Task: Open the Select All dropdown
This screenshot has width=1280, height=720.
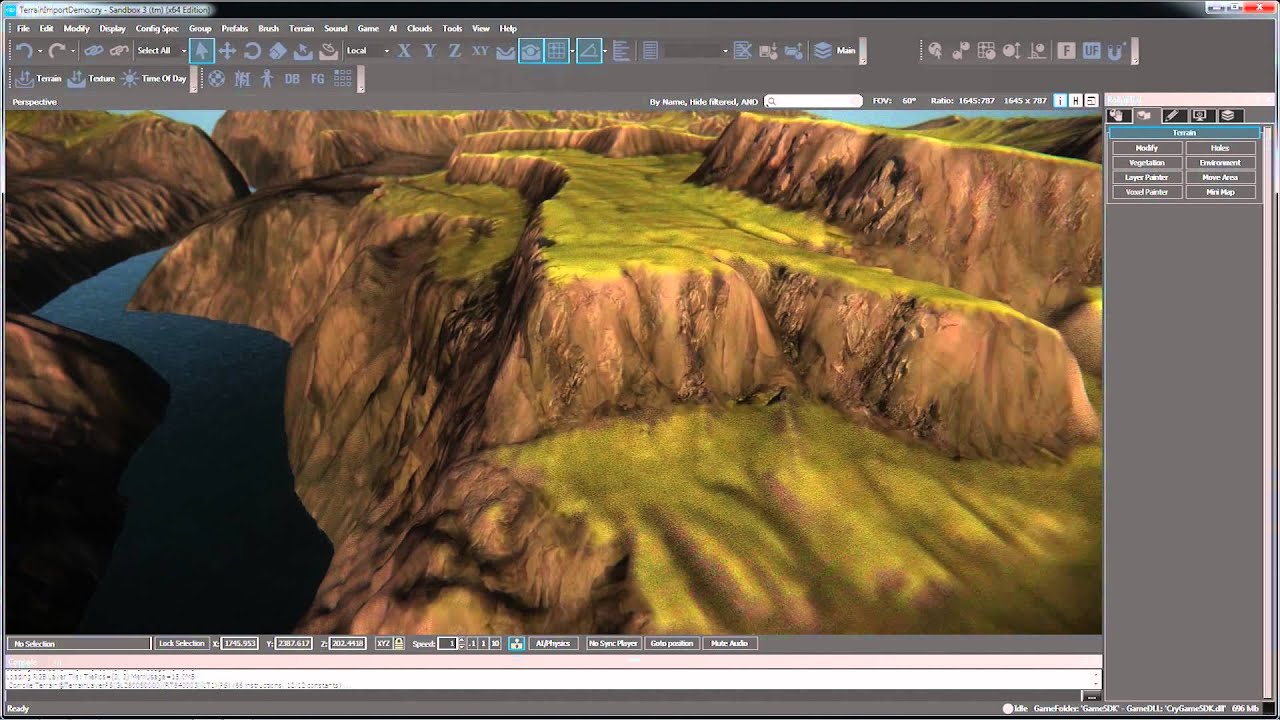Action: click(x=161, y=50)
